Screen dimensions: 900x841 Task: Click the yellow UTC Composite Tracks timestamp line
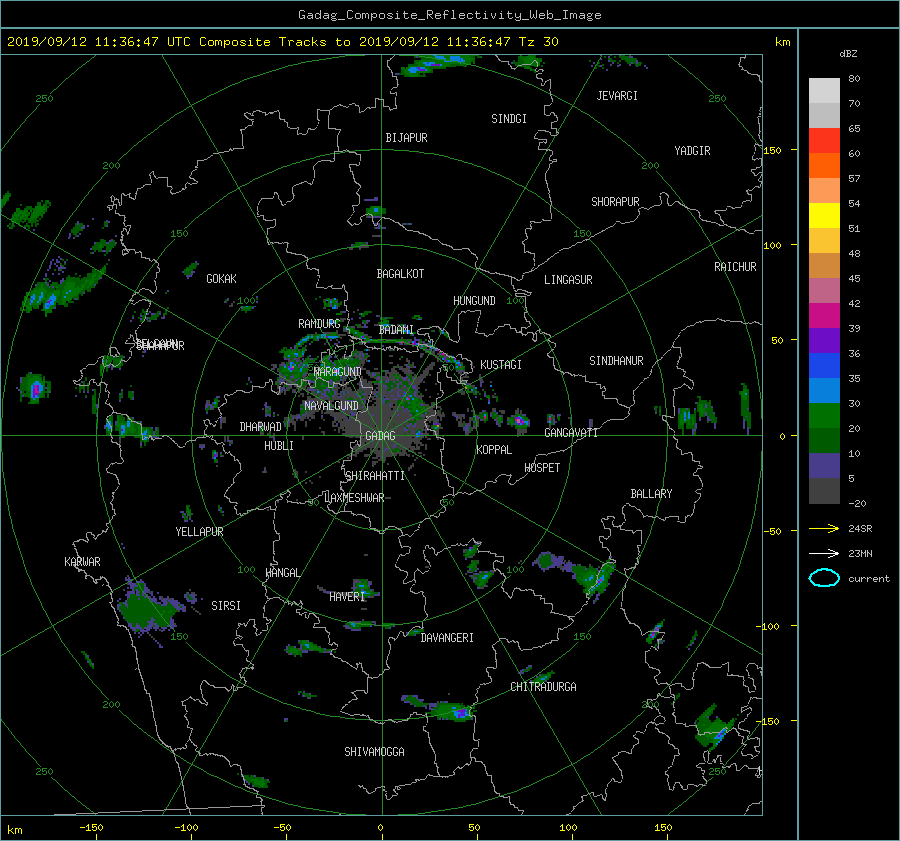coord(282,42)
